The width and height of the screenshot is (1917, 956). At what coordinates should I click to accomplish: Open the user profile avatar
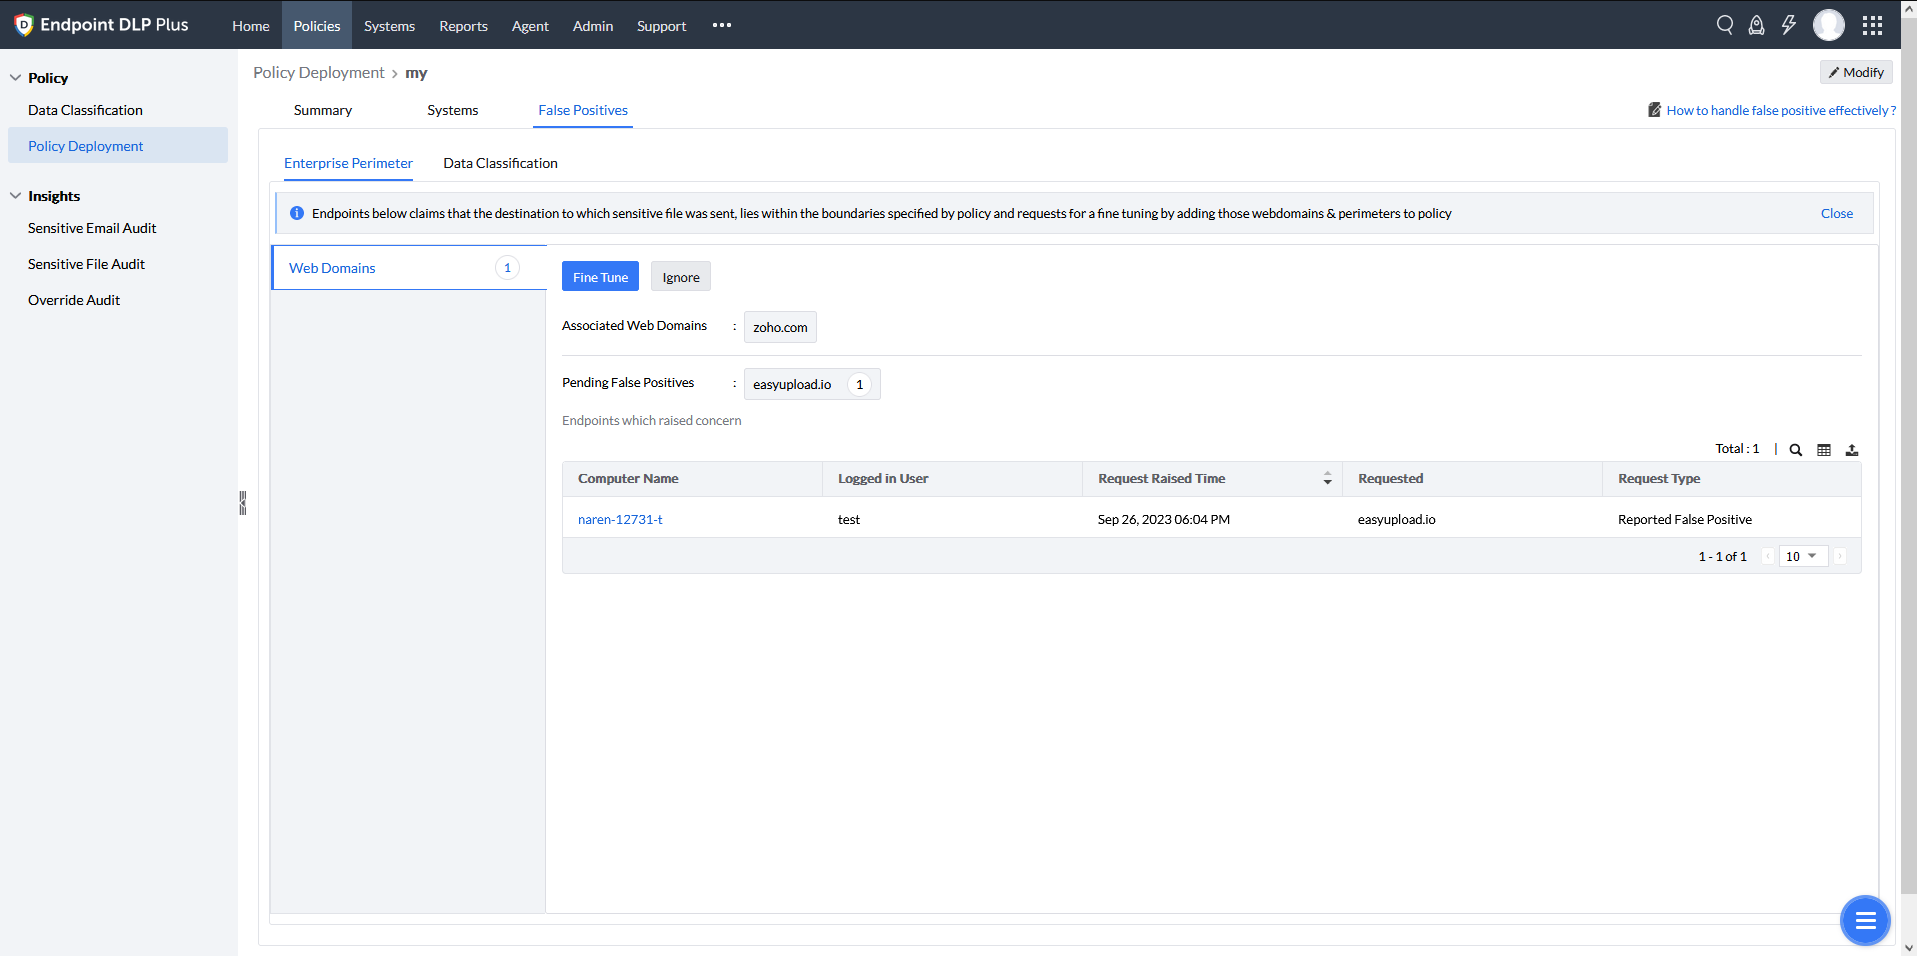tap(1828, 25)
